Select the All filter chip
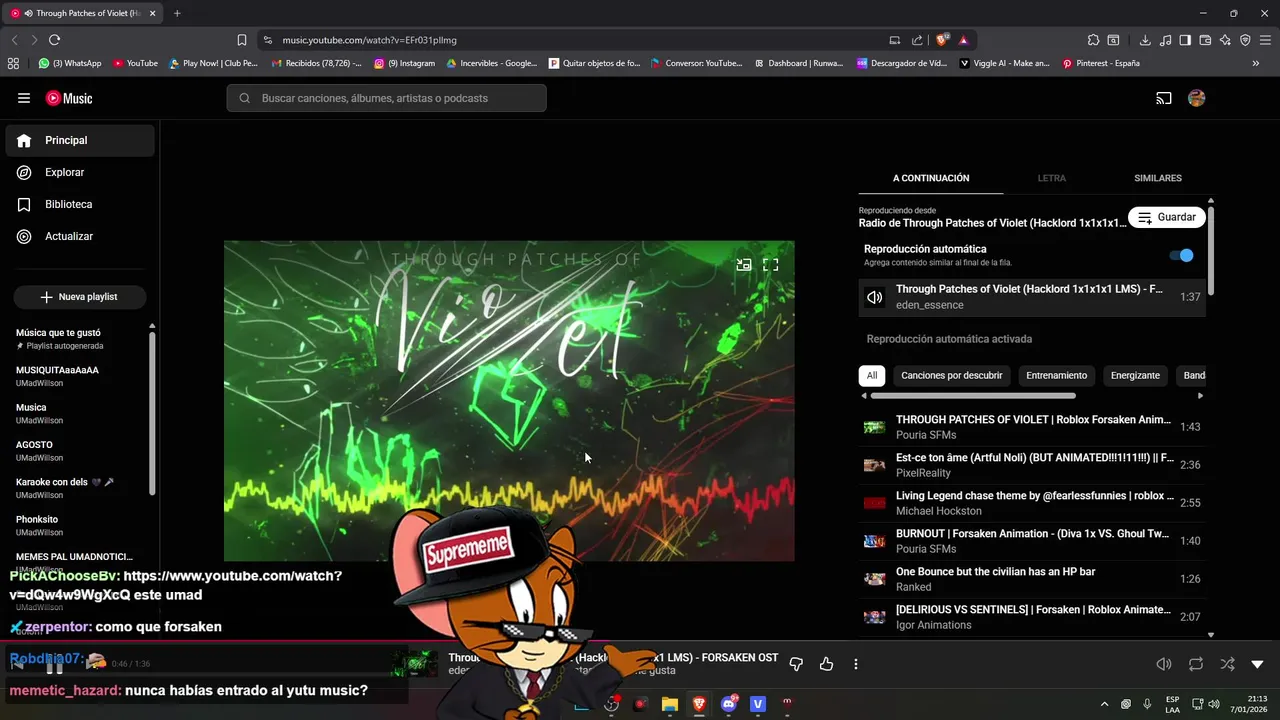This screenshot has height=720, width=1280. tap(872, 376)
